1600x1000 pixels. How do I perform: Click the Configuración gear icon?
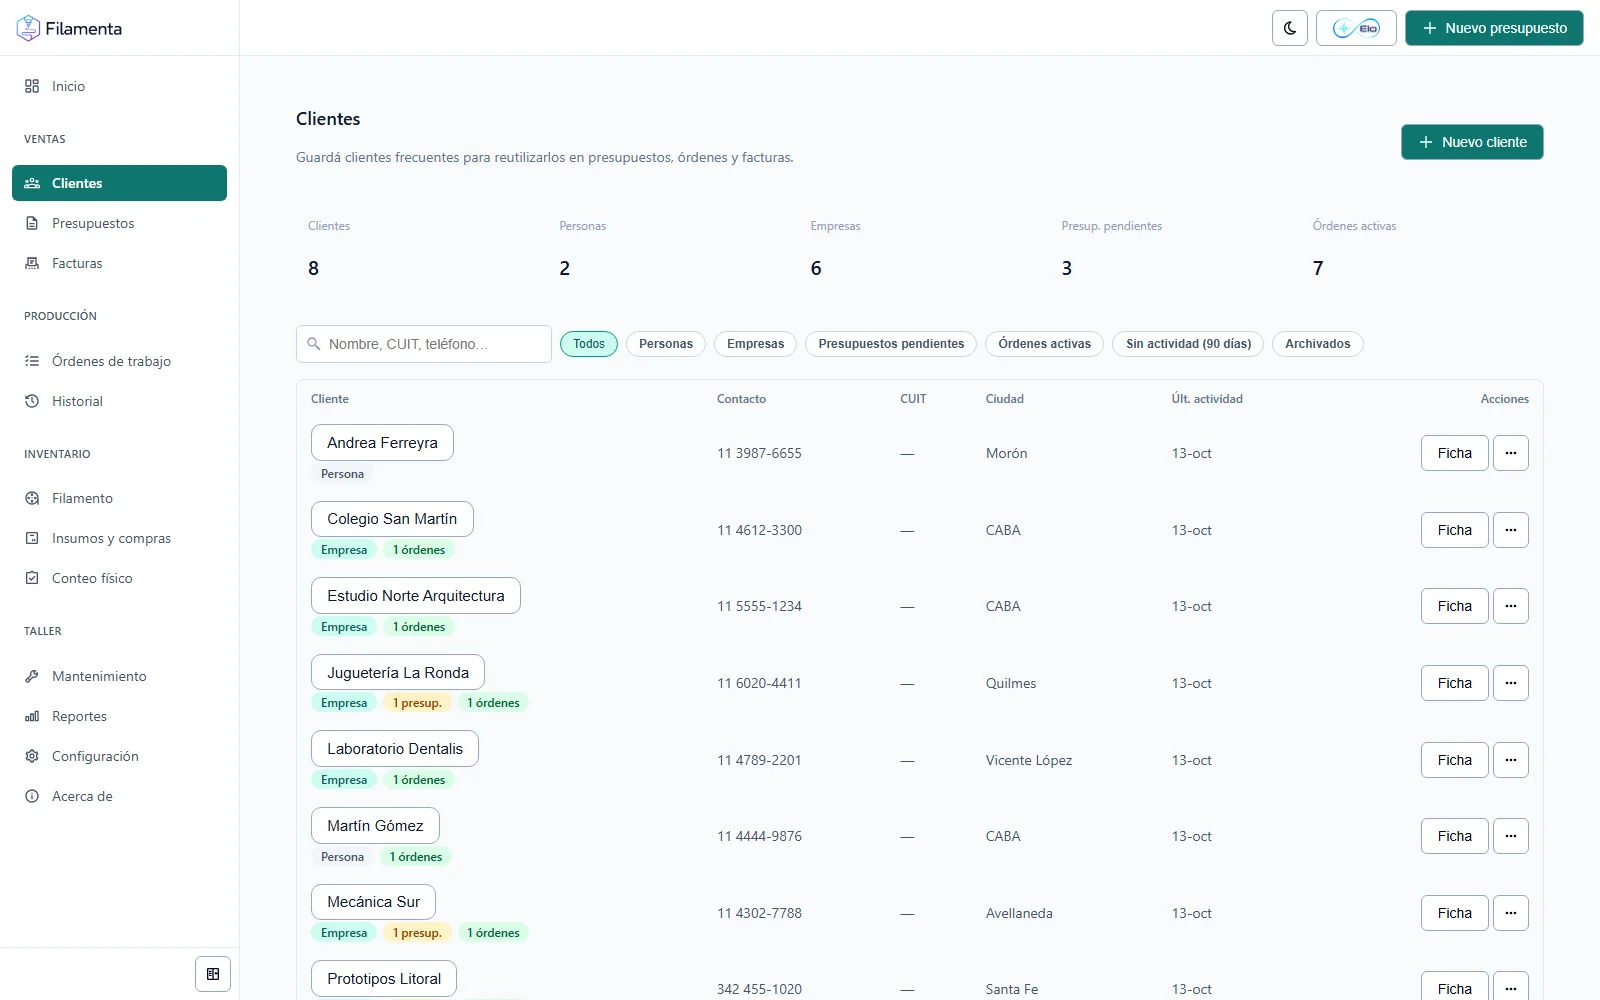(32, 756)
